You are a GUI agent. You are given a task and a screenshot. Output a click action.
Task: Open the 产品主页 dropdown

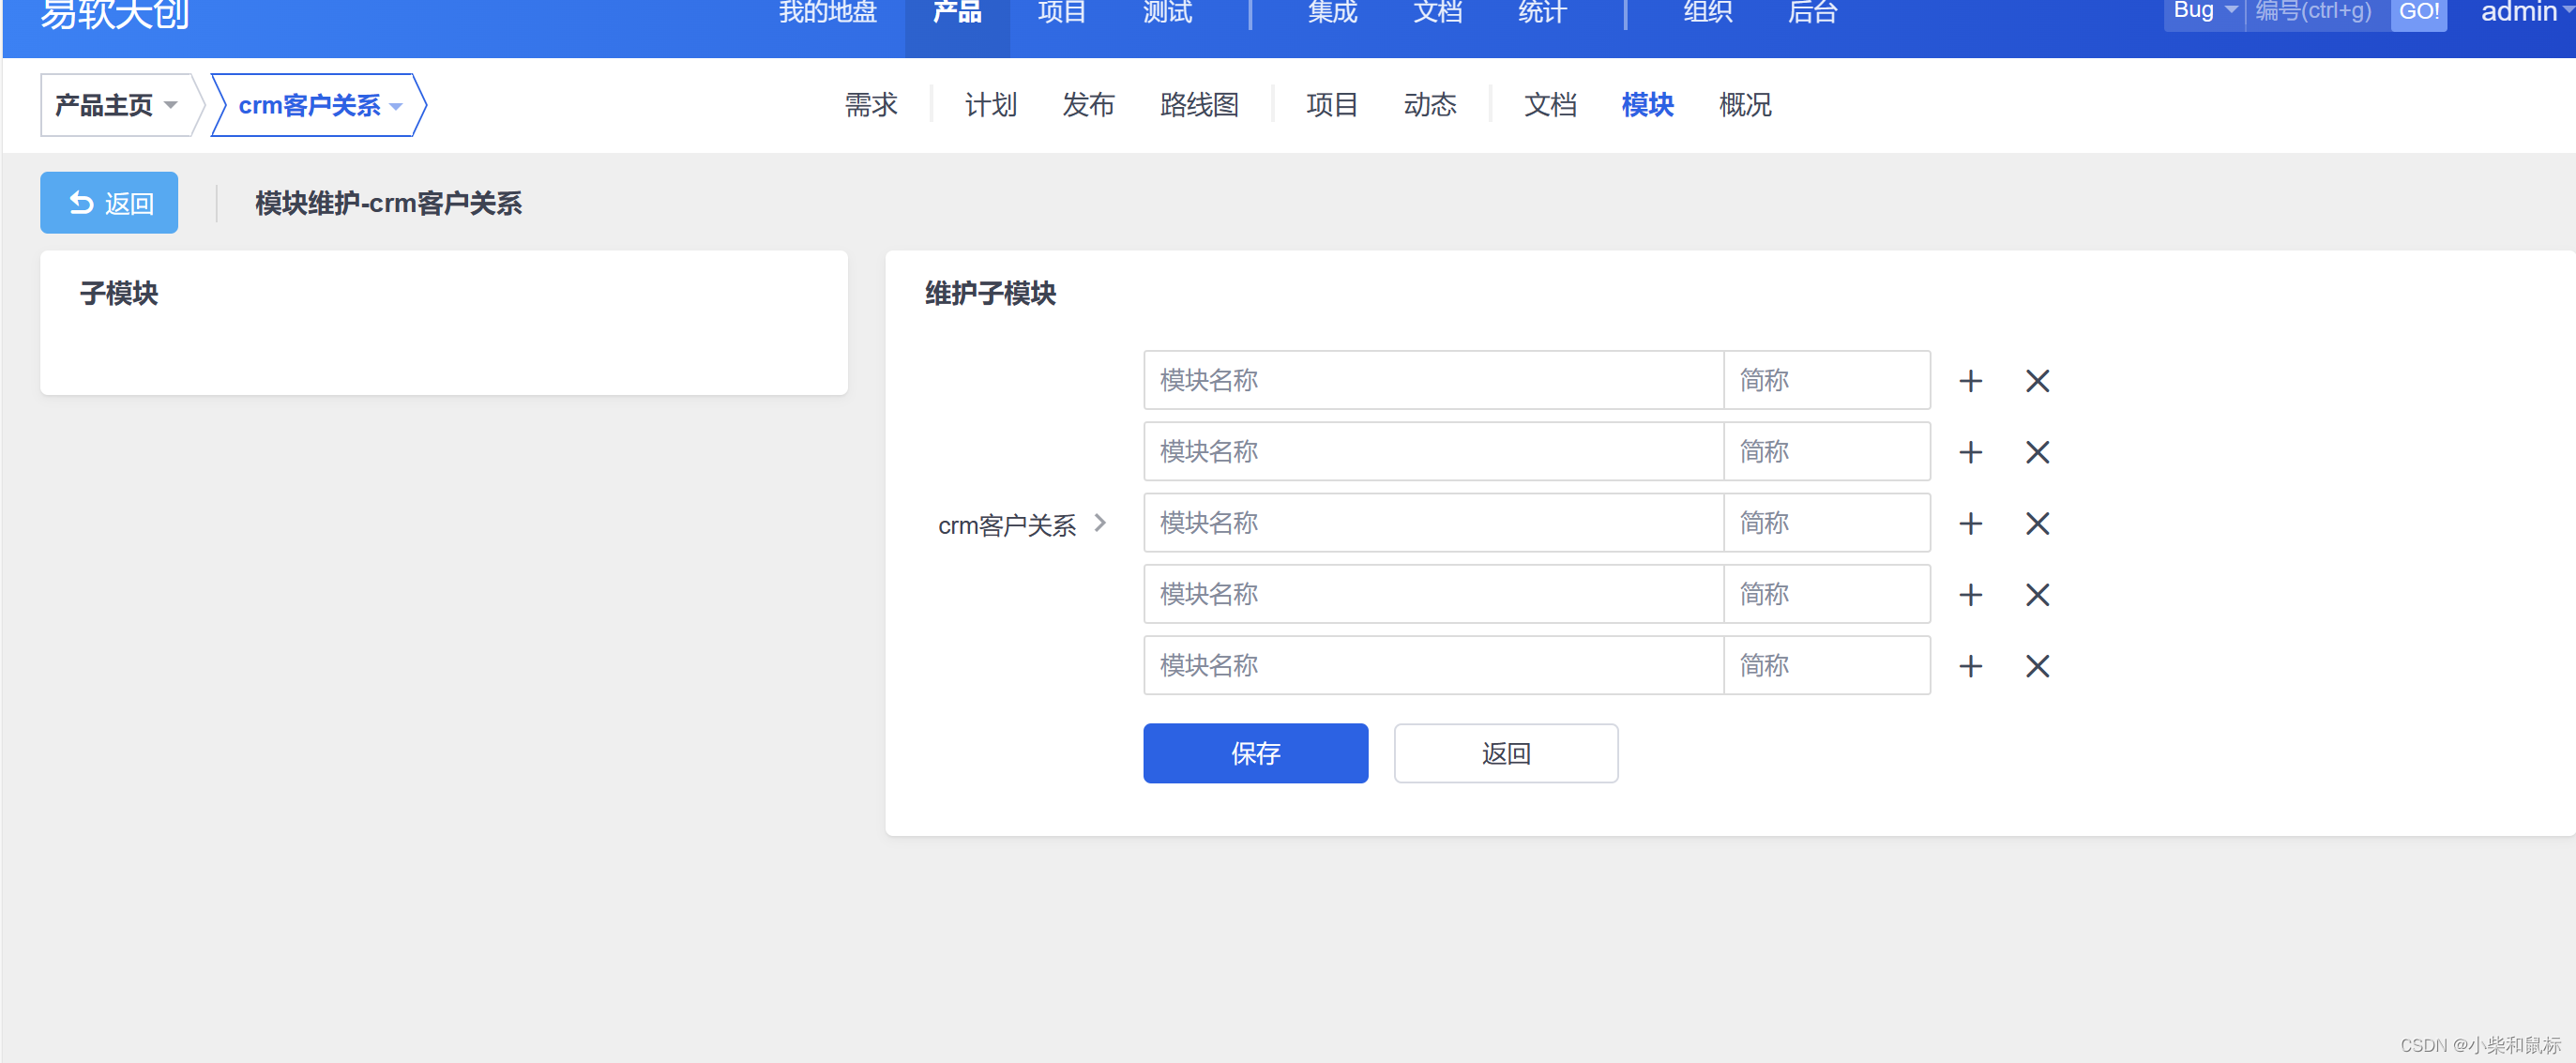[x=116, y=105]
